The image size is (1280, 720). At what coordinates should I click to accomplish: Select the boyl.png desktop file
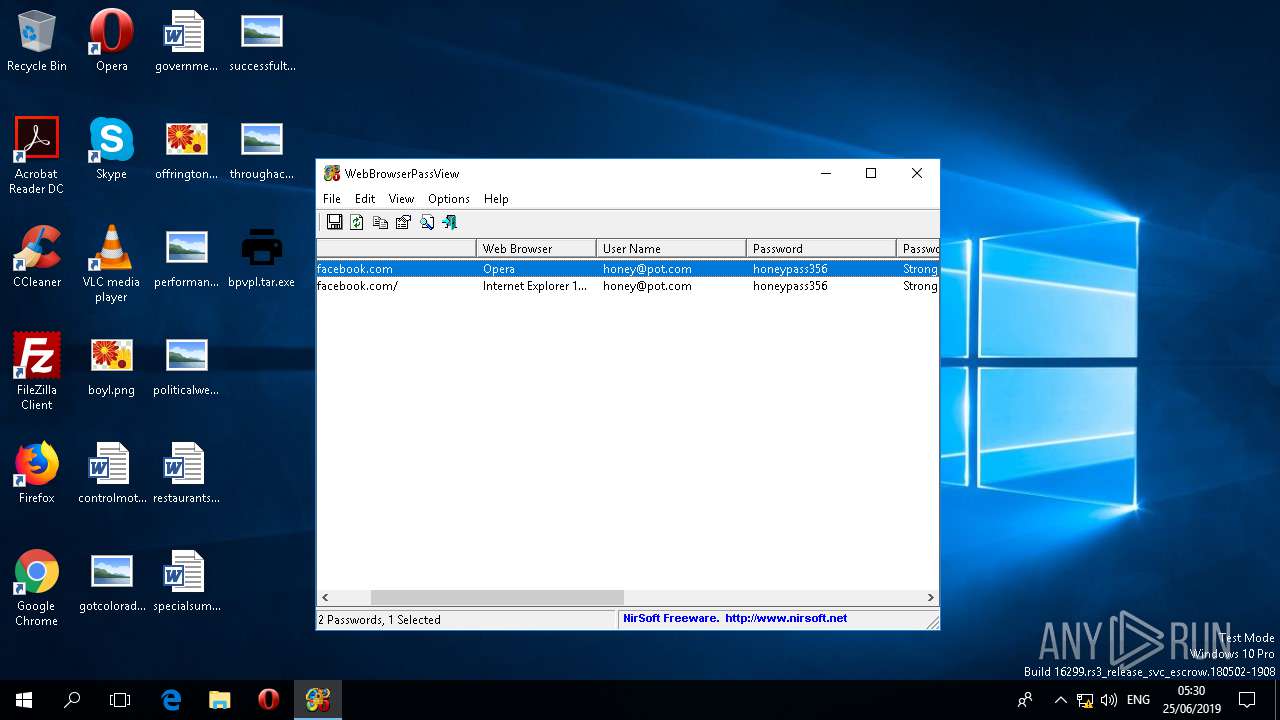point(111,365)
